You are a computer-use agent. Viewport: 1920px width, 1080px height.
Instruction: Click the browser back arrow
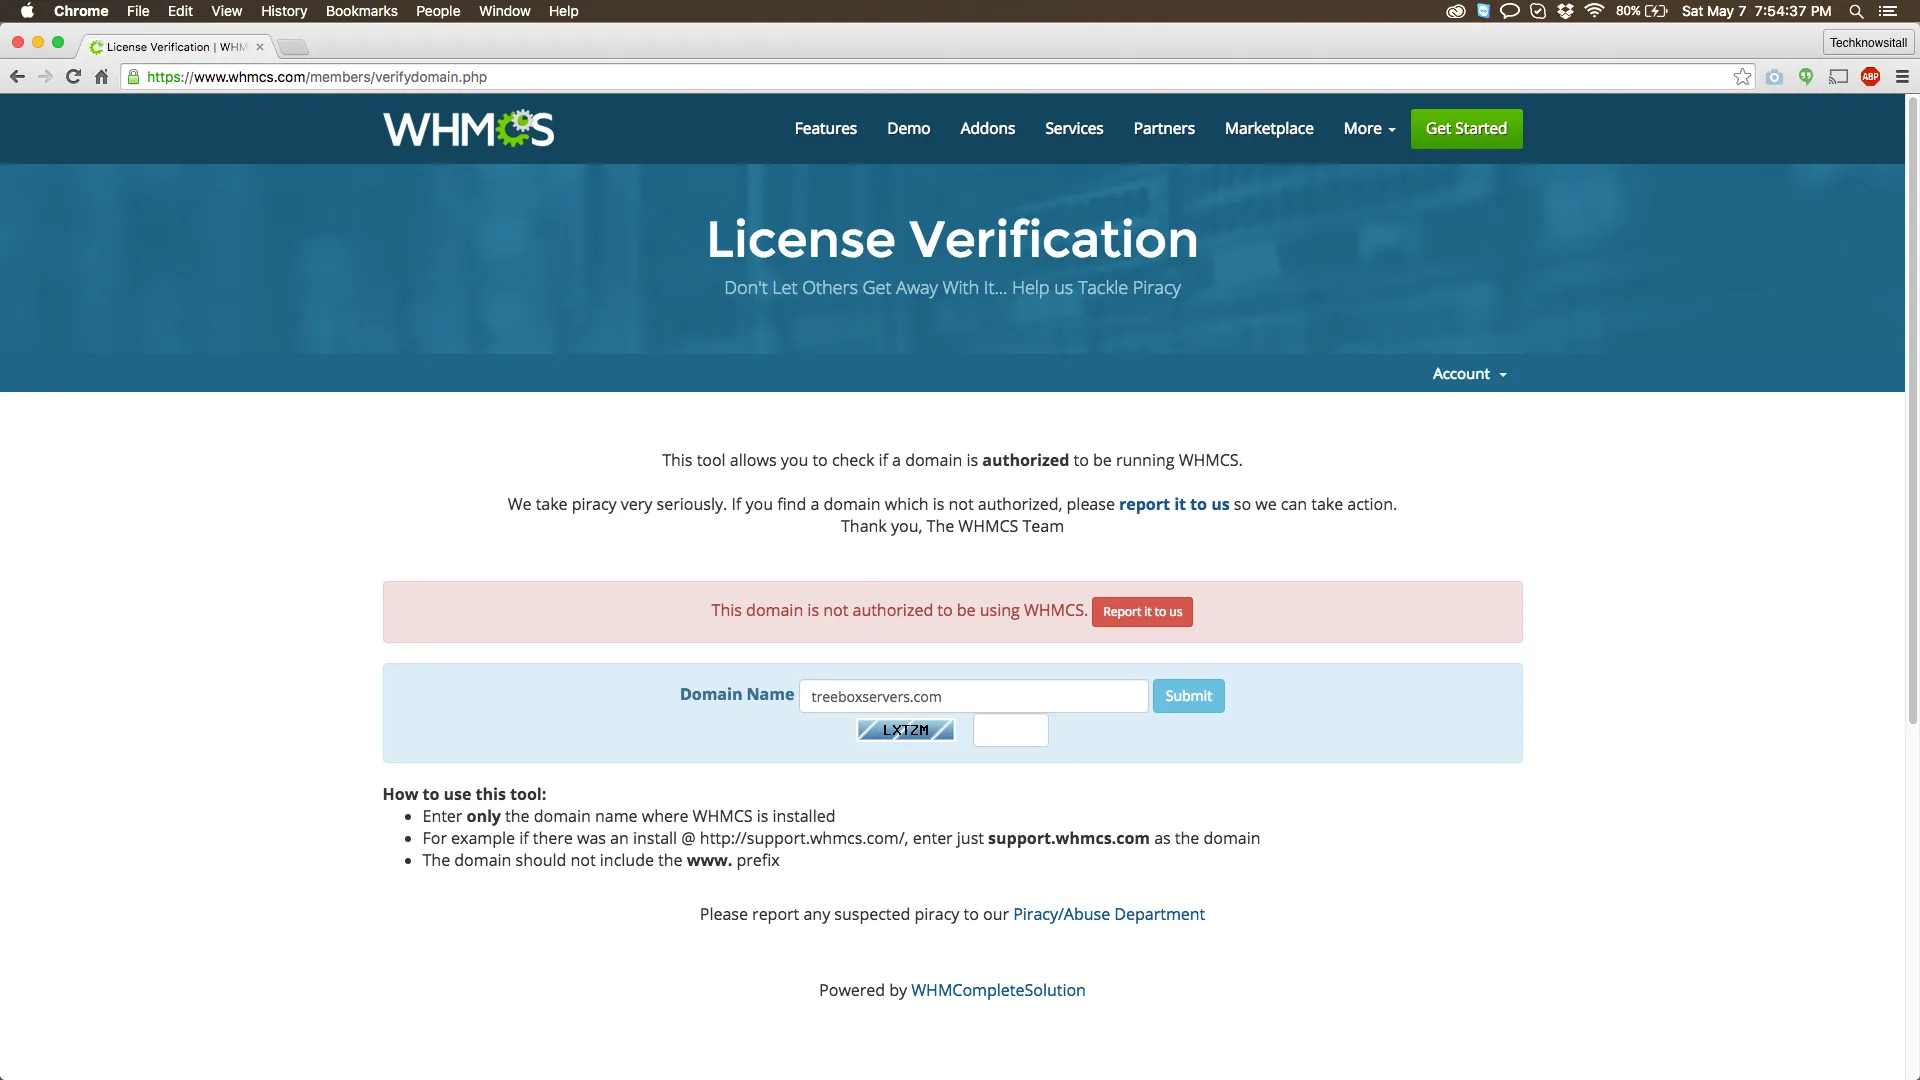[x=17, y=77]
